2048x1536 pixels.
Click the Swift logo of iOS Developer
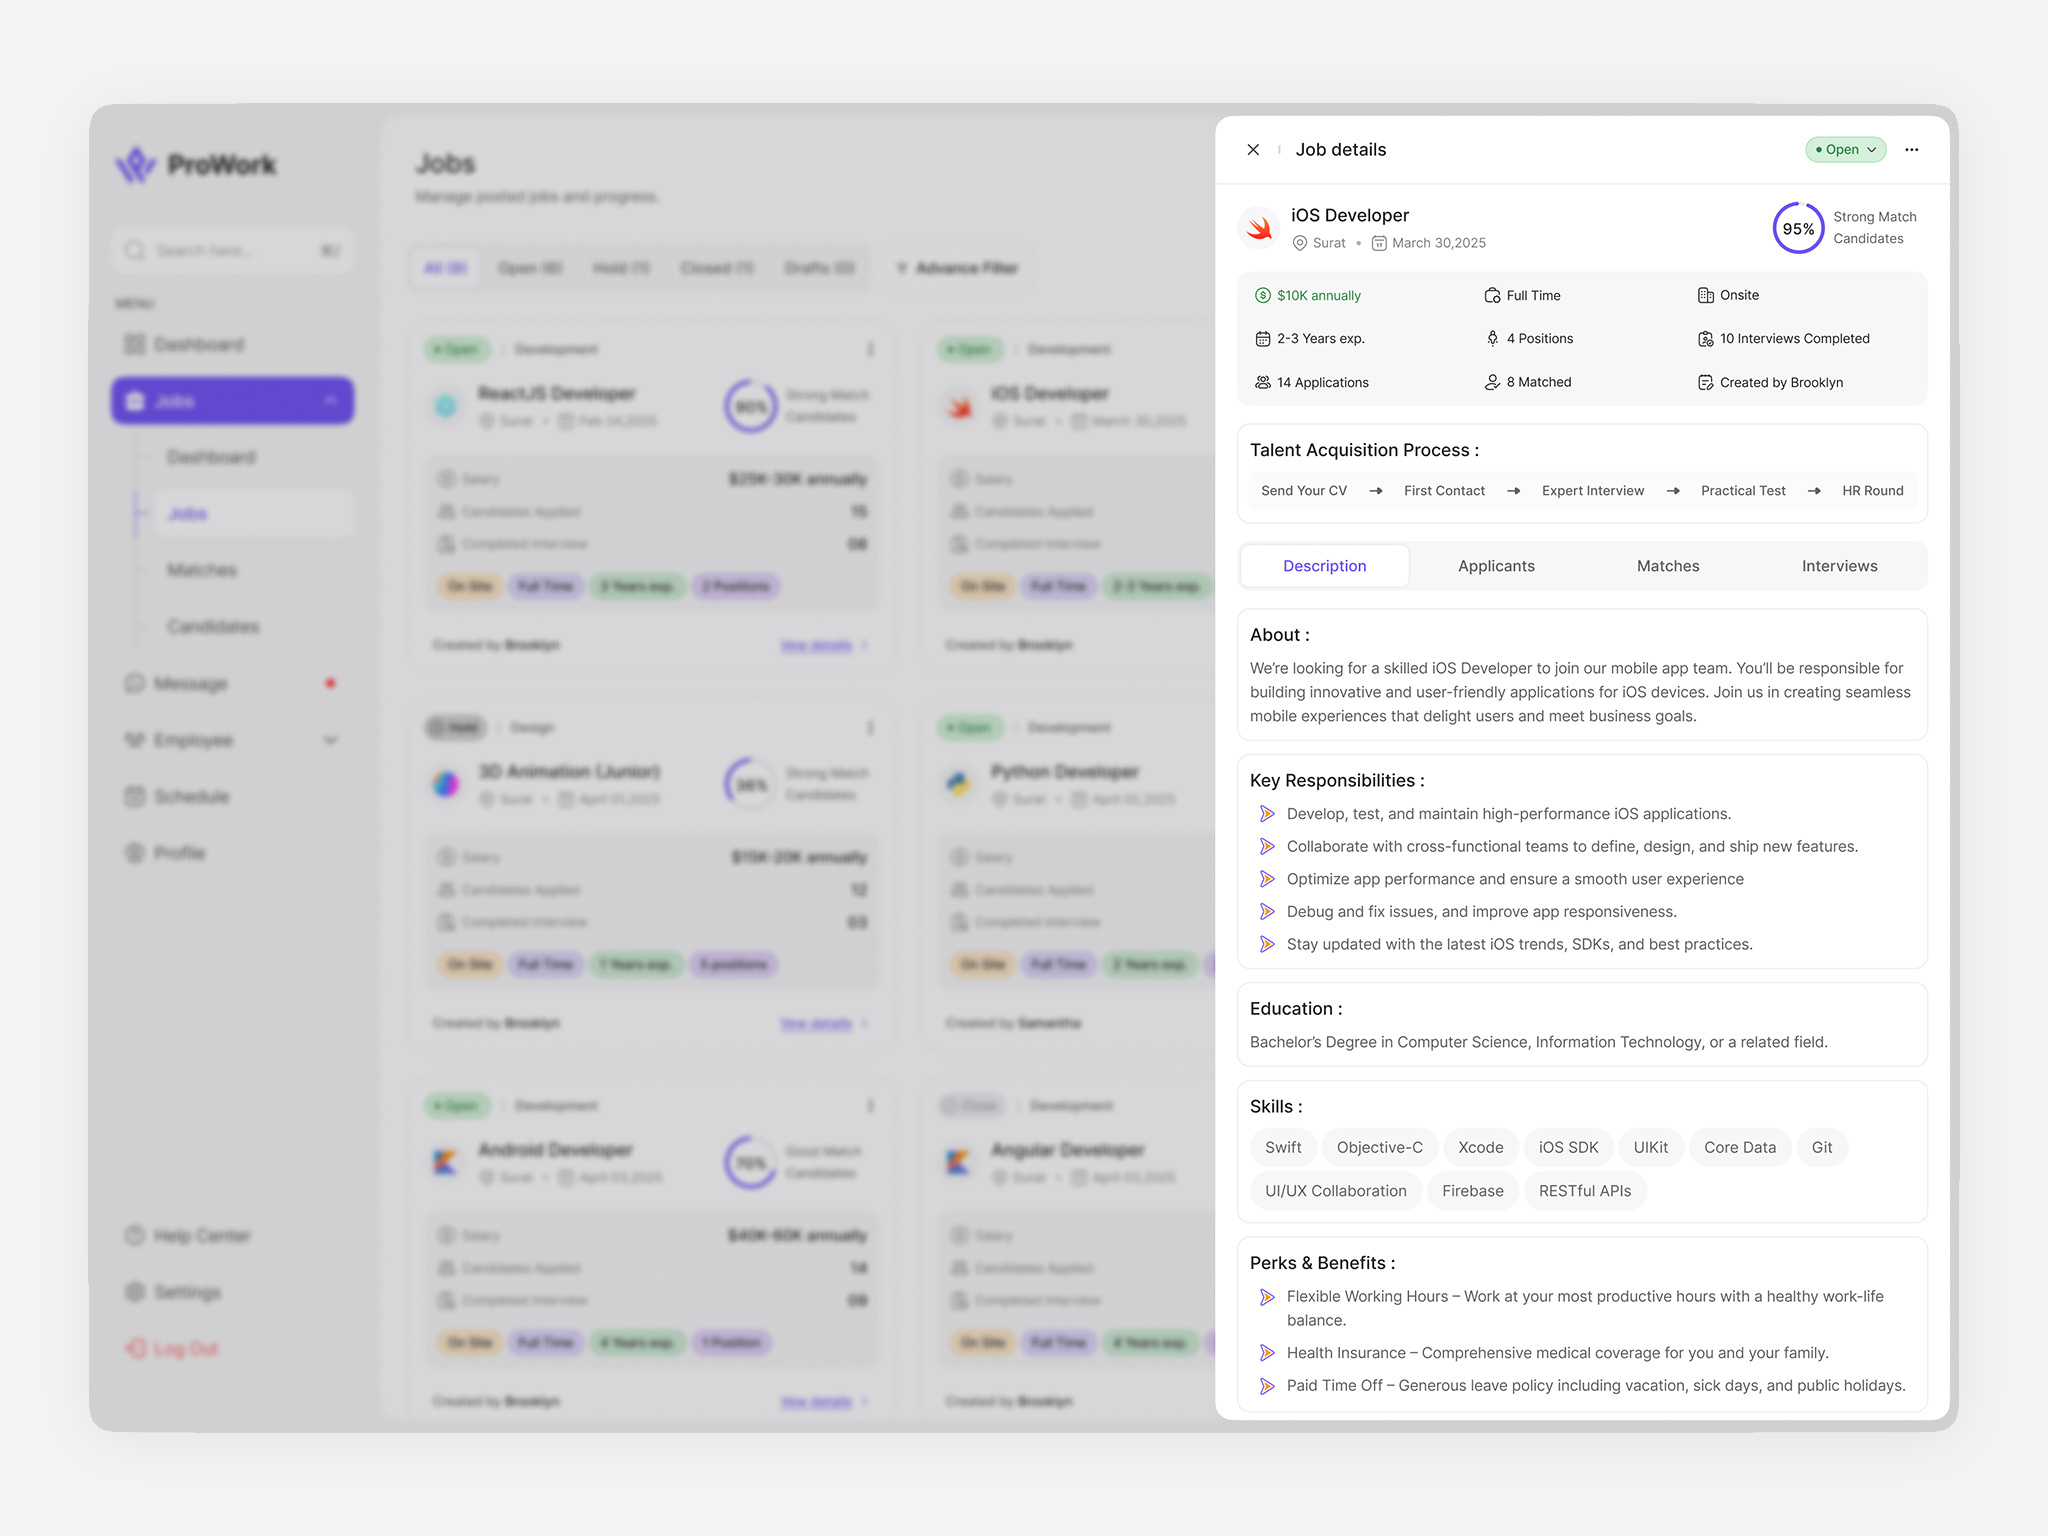click(1259, 228)
